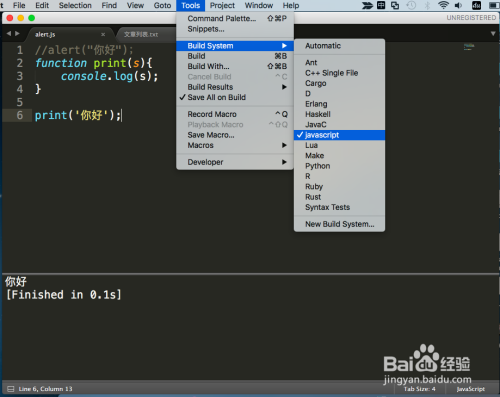Click Line 6, Column 13 status
This screenshot has height=397, width=500.
click(x=45, y=389)
